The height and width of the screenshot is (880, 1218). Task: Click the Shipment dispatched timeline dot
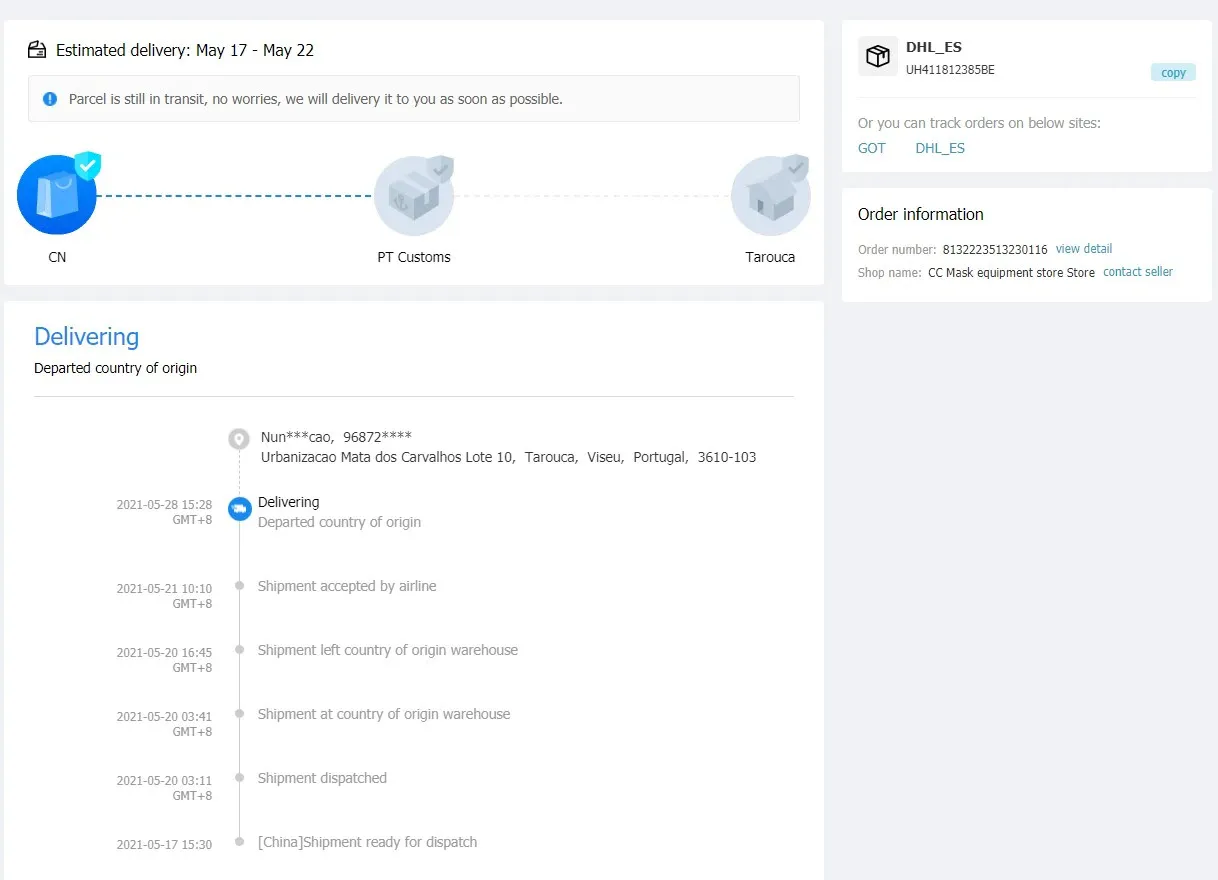tap(239, 778)
